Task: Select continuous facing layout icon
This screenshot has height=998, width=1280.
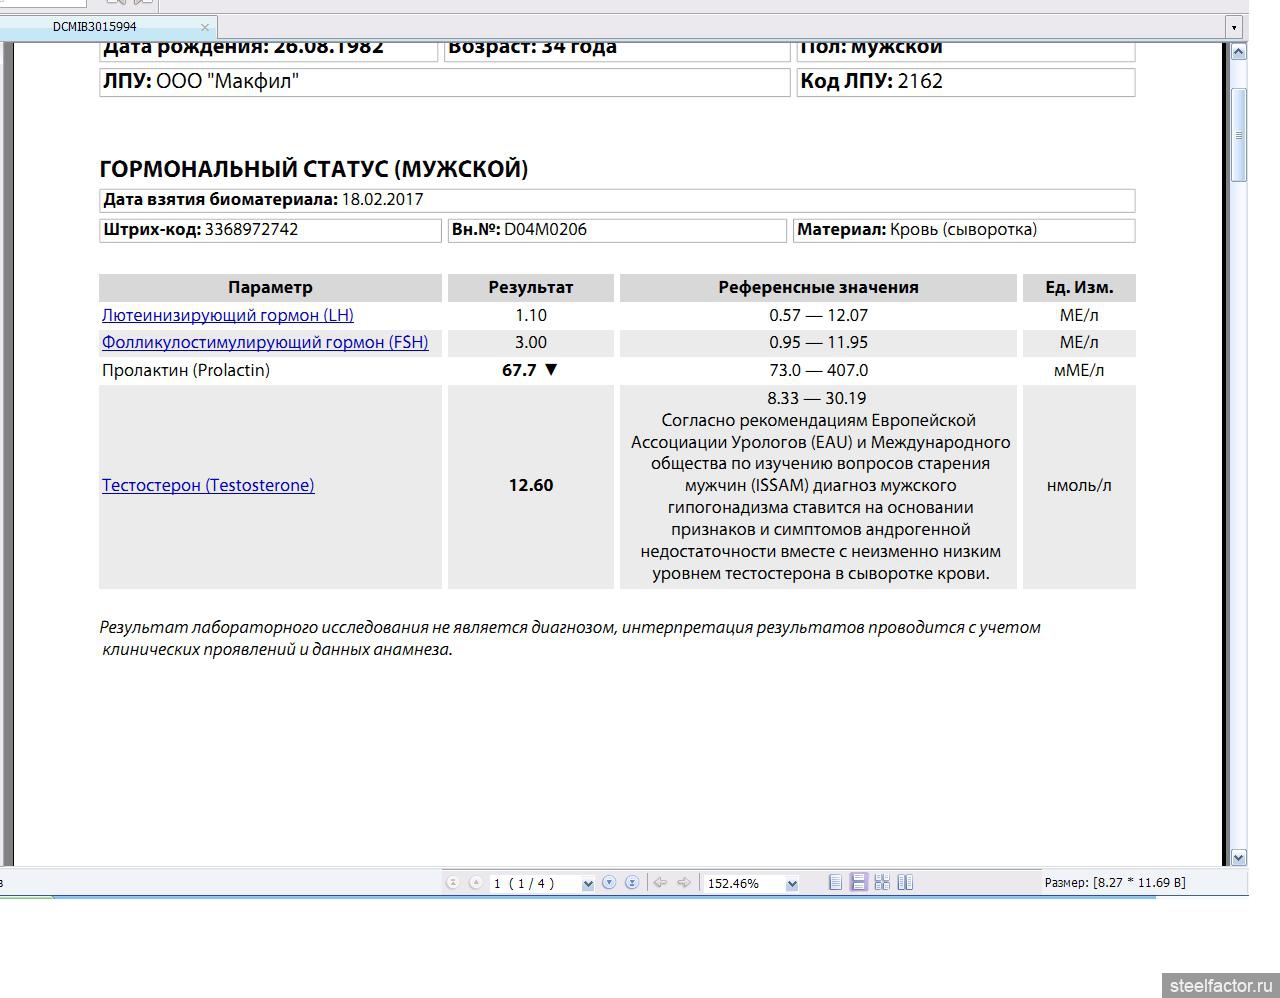Action: pos(882,882)
